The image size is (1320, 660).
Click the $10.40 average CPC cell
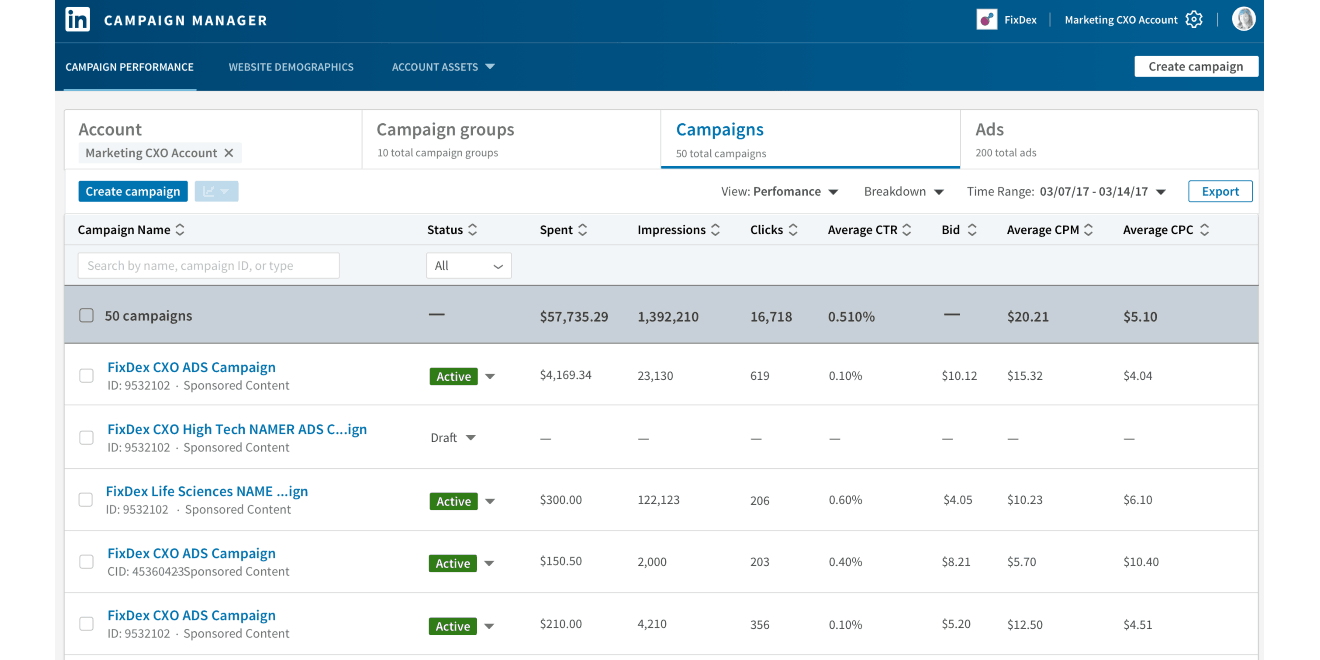[1141, 561]
